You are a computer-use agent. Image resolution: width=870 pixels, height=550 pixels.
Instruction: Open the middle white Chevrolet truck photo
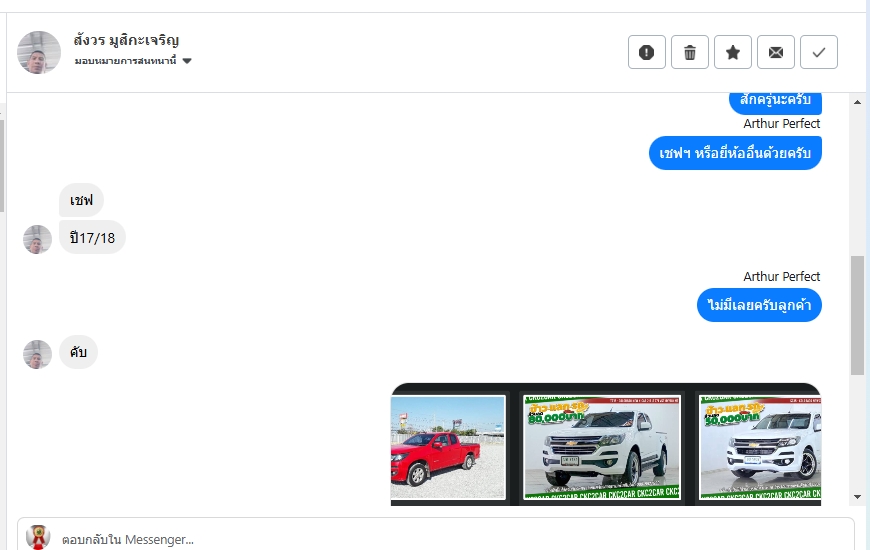point(602,447)
